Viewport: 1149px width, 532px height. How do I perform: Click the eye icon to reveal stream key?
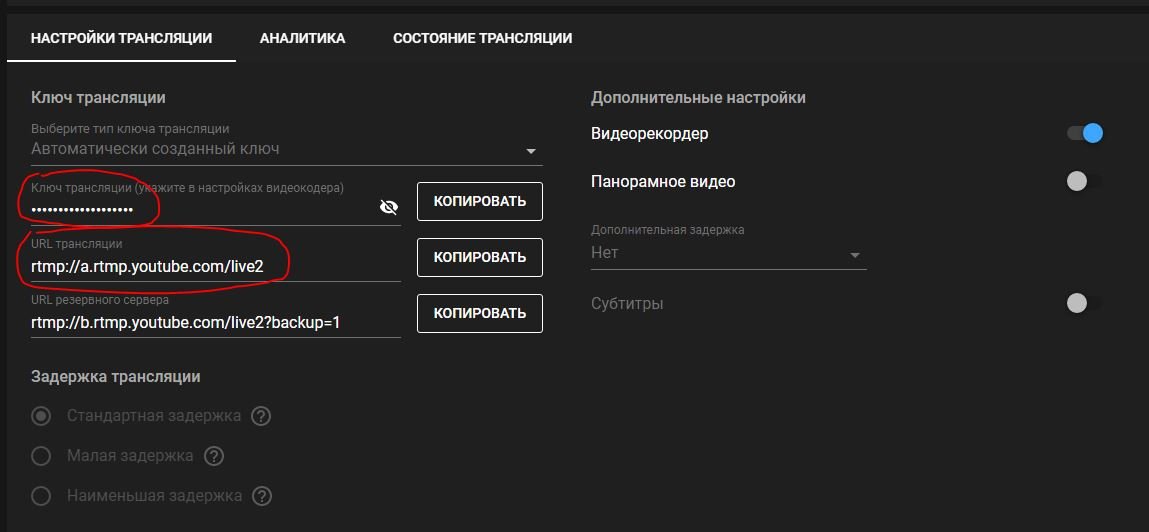(x=389, y=207)
